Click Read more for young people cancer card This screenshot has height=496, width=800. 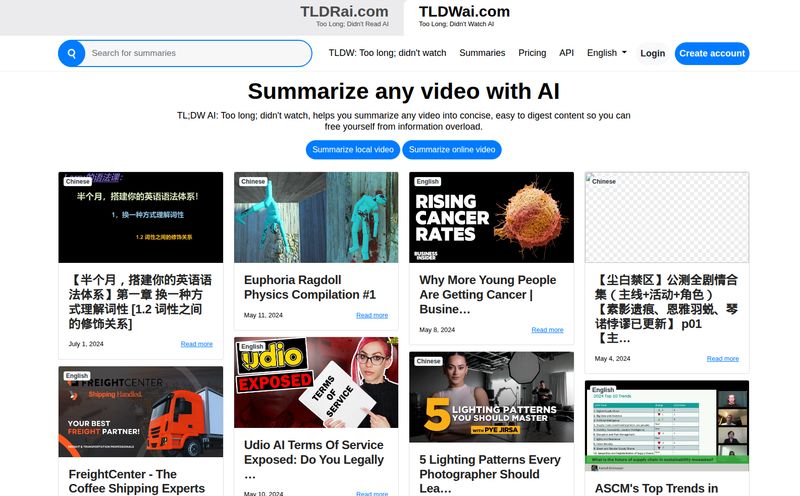click(547, 330)
